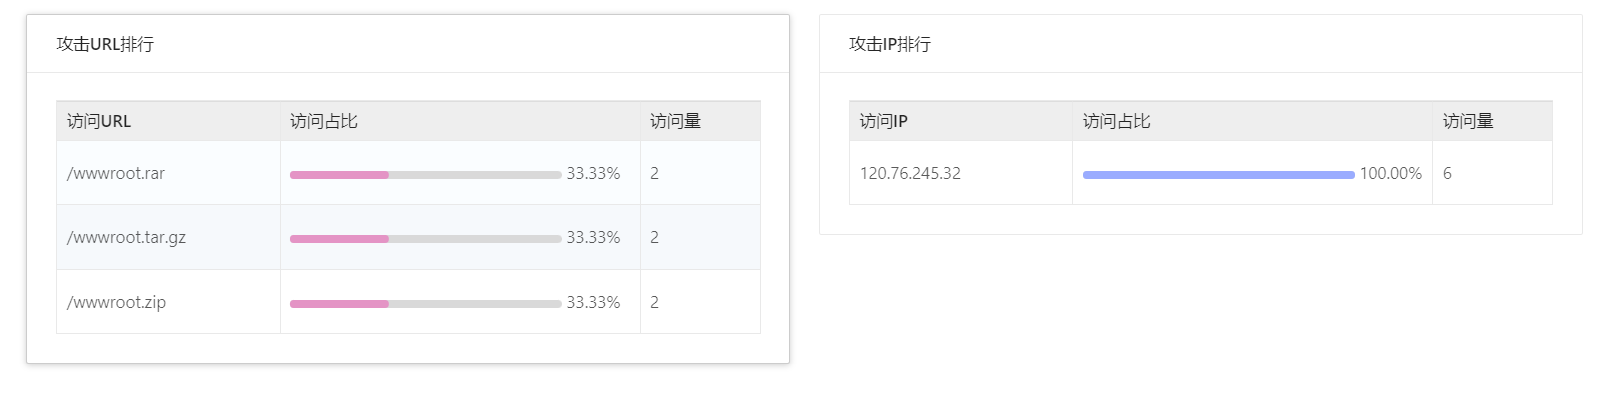The width and height of the screenshot is (1598, 398).
Task: Click 访问量 header in URL table
Action: tap(675, 121)
